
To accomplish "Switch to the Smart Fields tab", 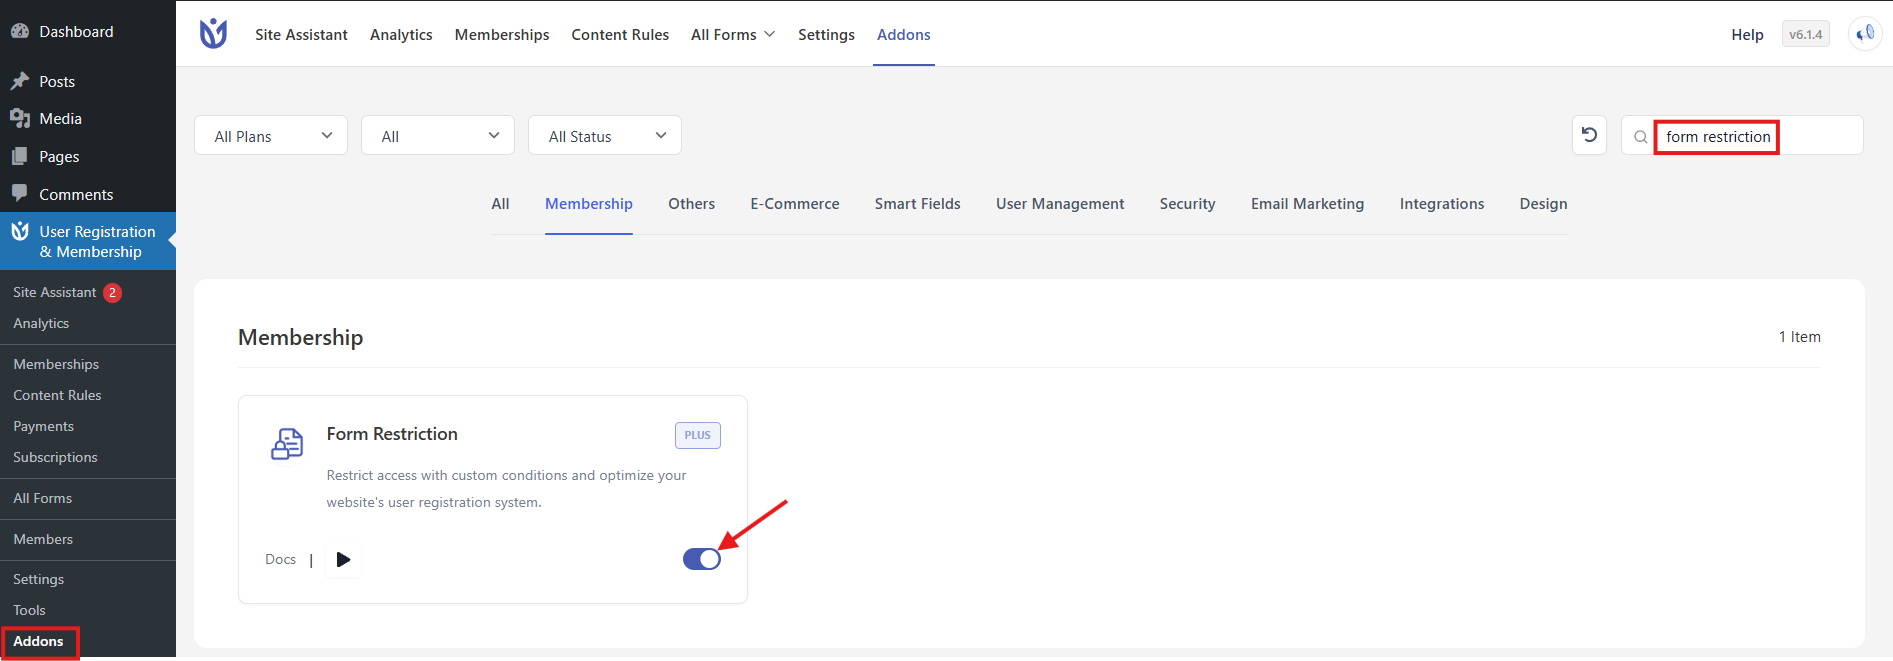I will (x=918, y=204).
